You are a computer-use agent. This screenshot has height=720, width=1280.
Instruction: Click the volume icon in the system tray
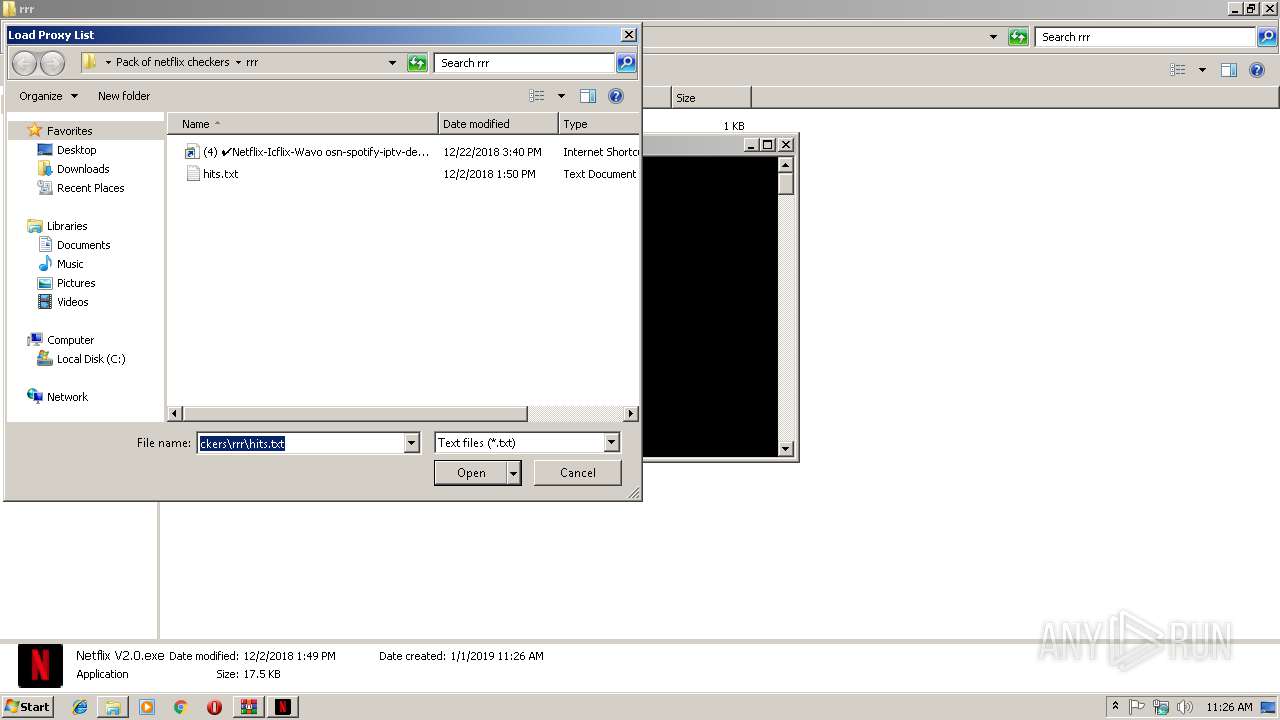(x=1184, y=707)
